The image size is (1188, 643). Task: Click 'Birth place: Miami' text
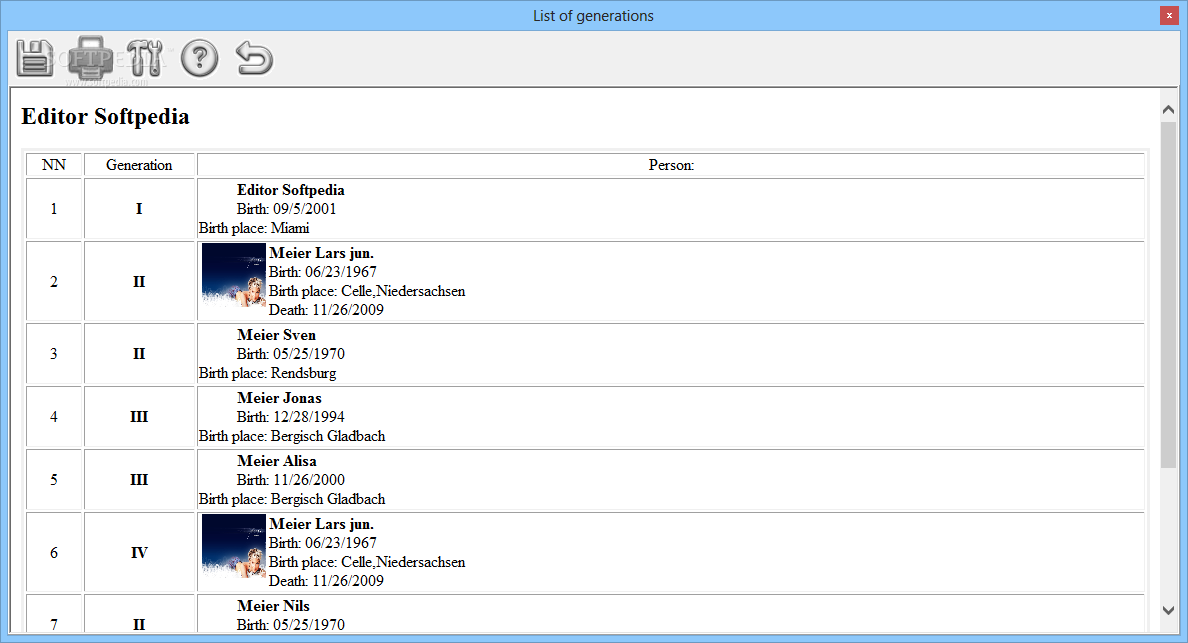pyautogui.click(x=254, y=228)
